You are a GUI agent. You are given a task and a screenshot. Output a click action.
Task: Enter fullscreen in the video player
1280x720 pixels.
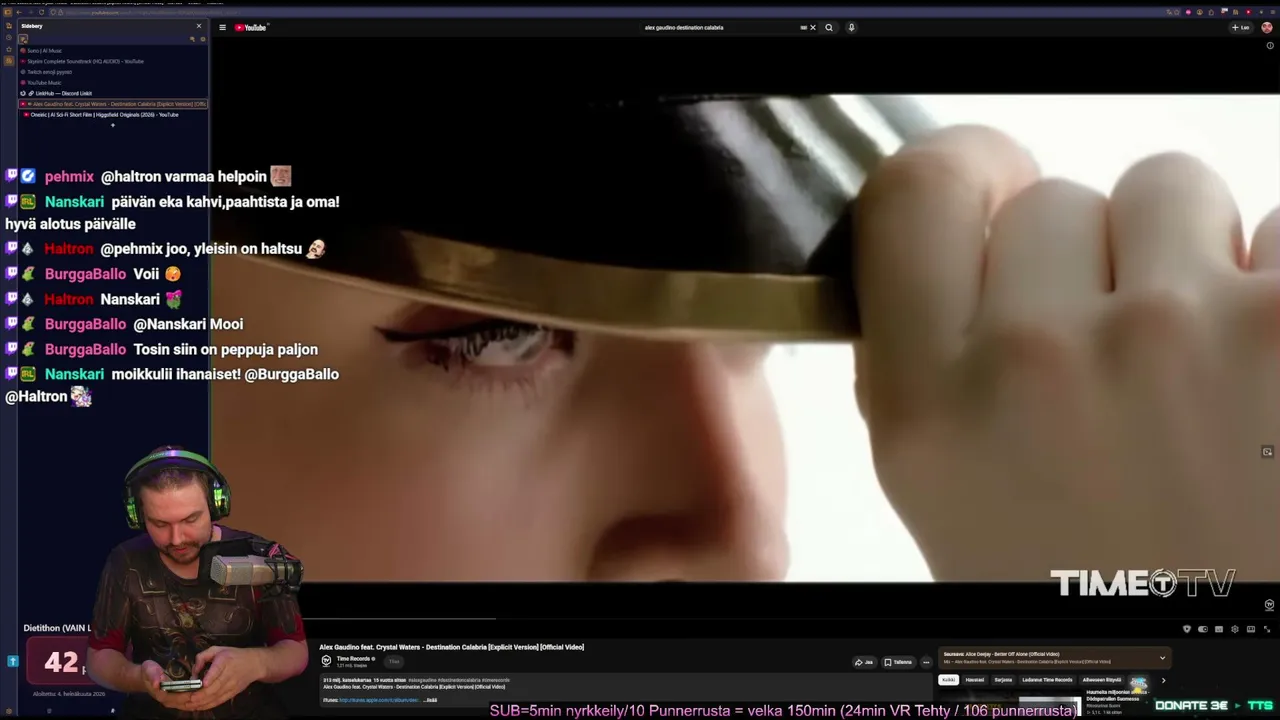(x=1267, y=629)
